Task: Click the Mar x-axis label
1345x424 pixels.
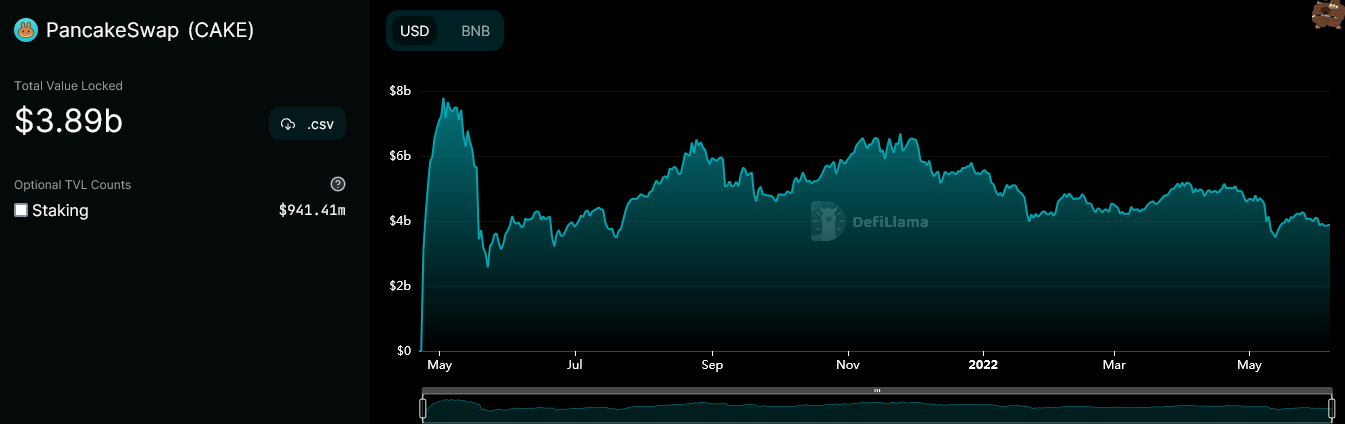Action: [1115, 366]
